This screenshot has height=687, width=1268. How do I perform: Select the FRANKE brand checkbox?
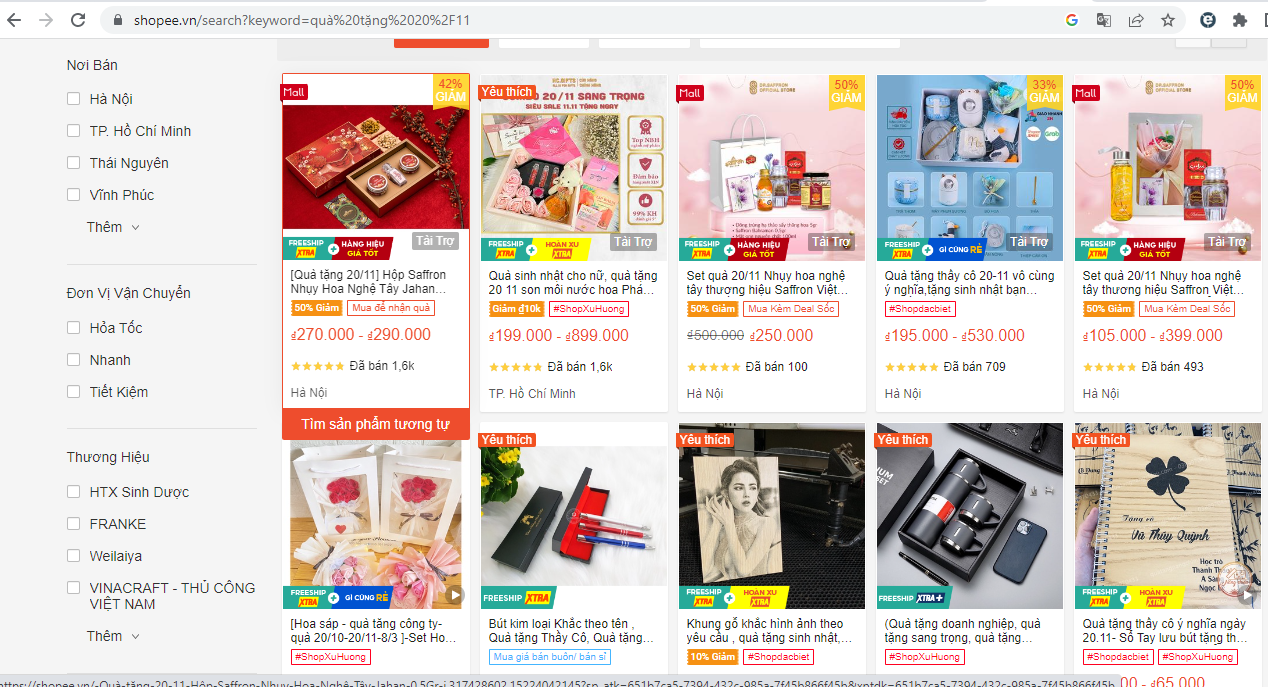click(x=73, y=524)
